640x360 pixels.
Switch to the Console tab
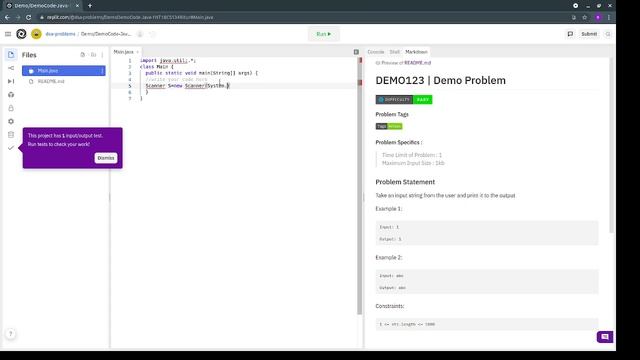(x=376, y=52)
